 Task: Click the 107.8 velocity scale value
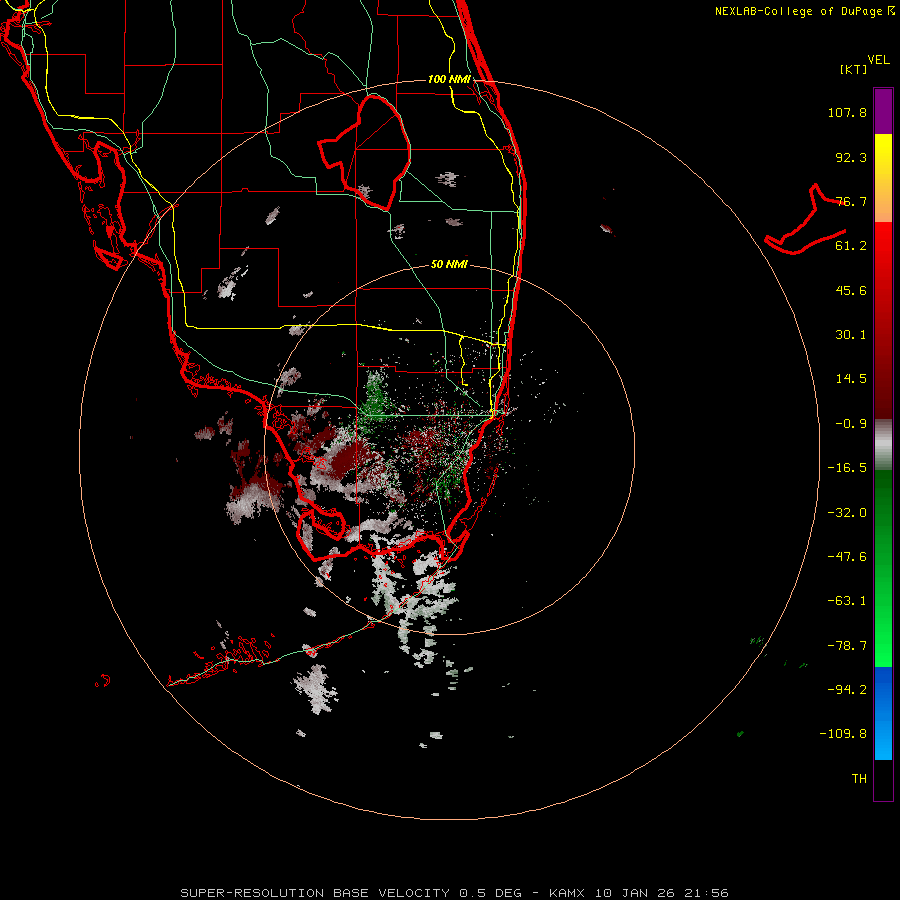point(847,112)
